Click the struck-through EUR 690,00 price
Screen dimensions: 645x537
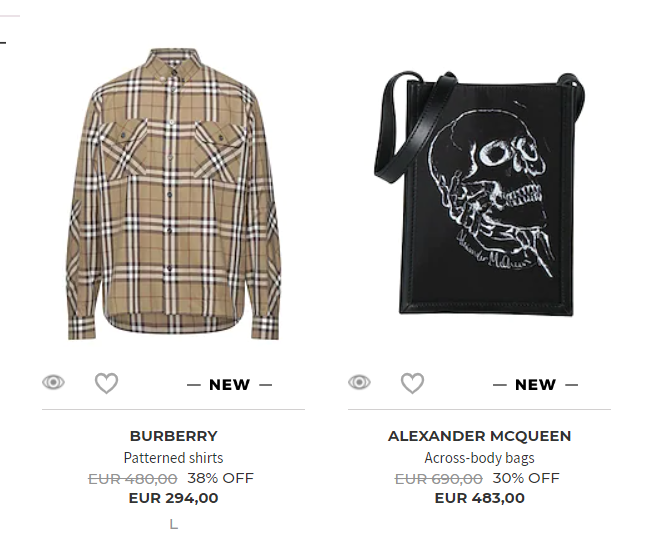pyautogui.click(x=439, y=479)
